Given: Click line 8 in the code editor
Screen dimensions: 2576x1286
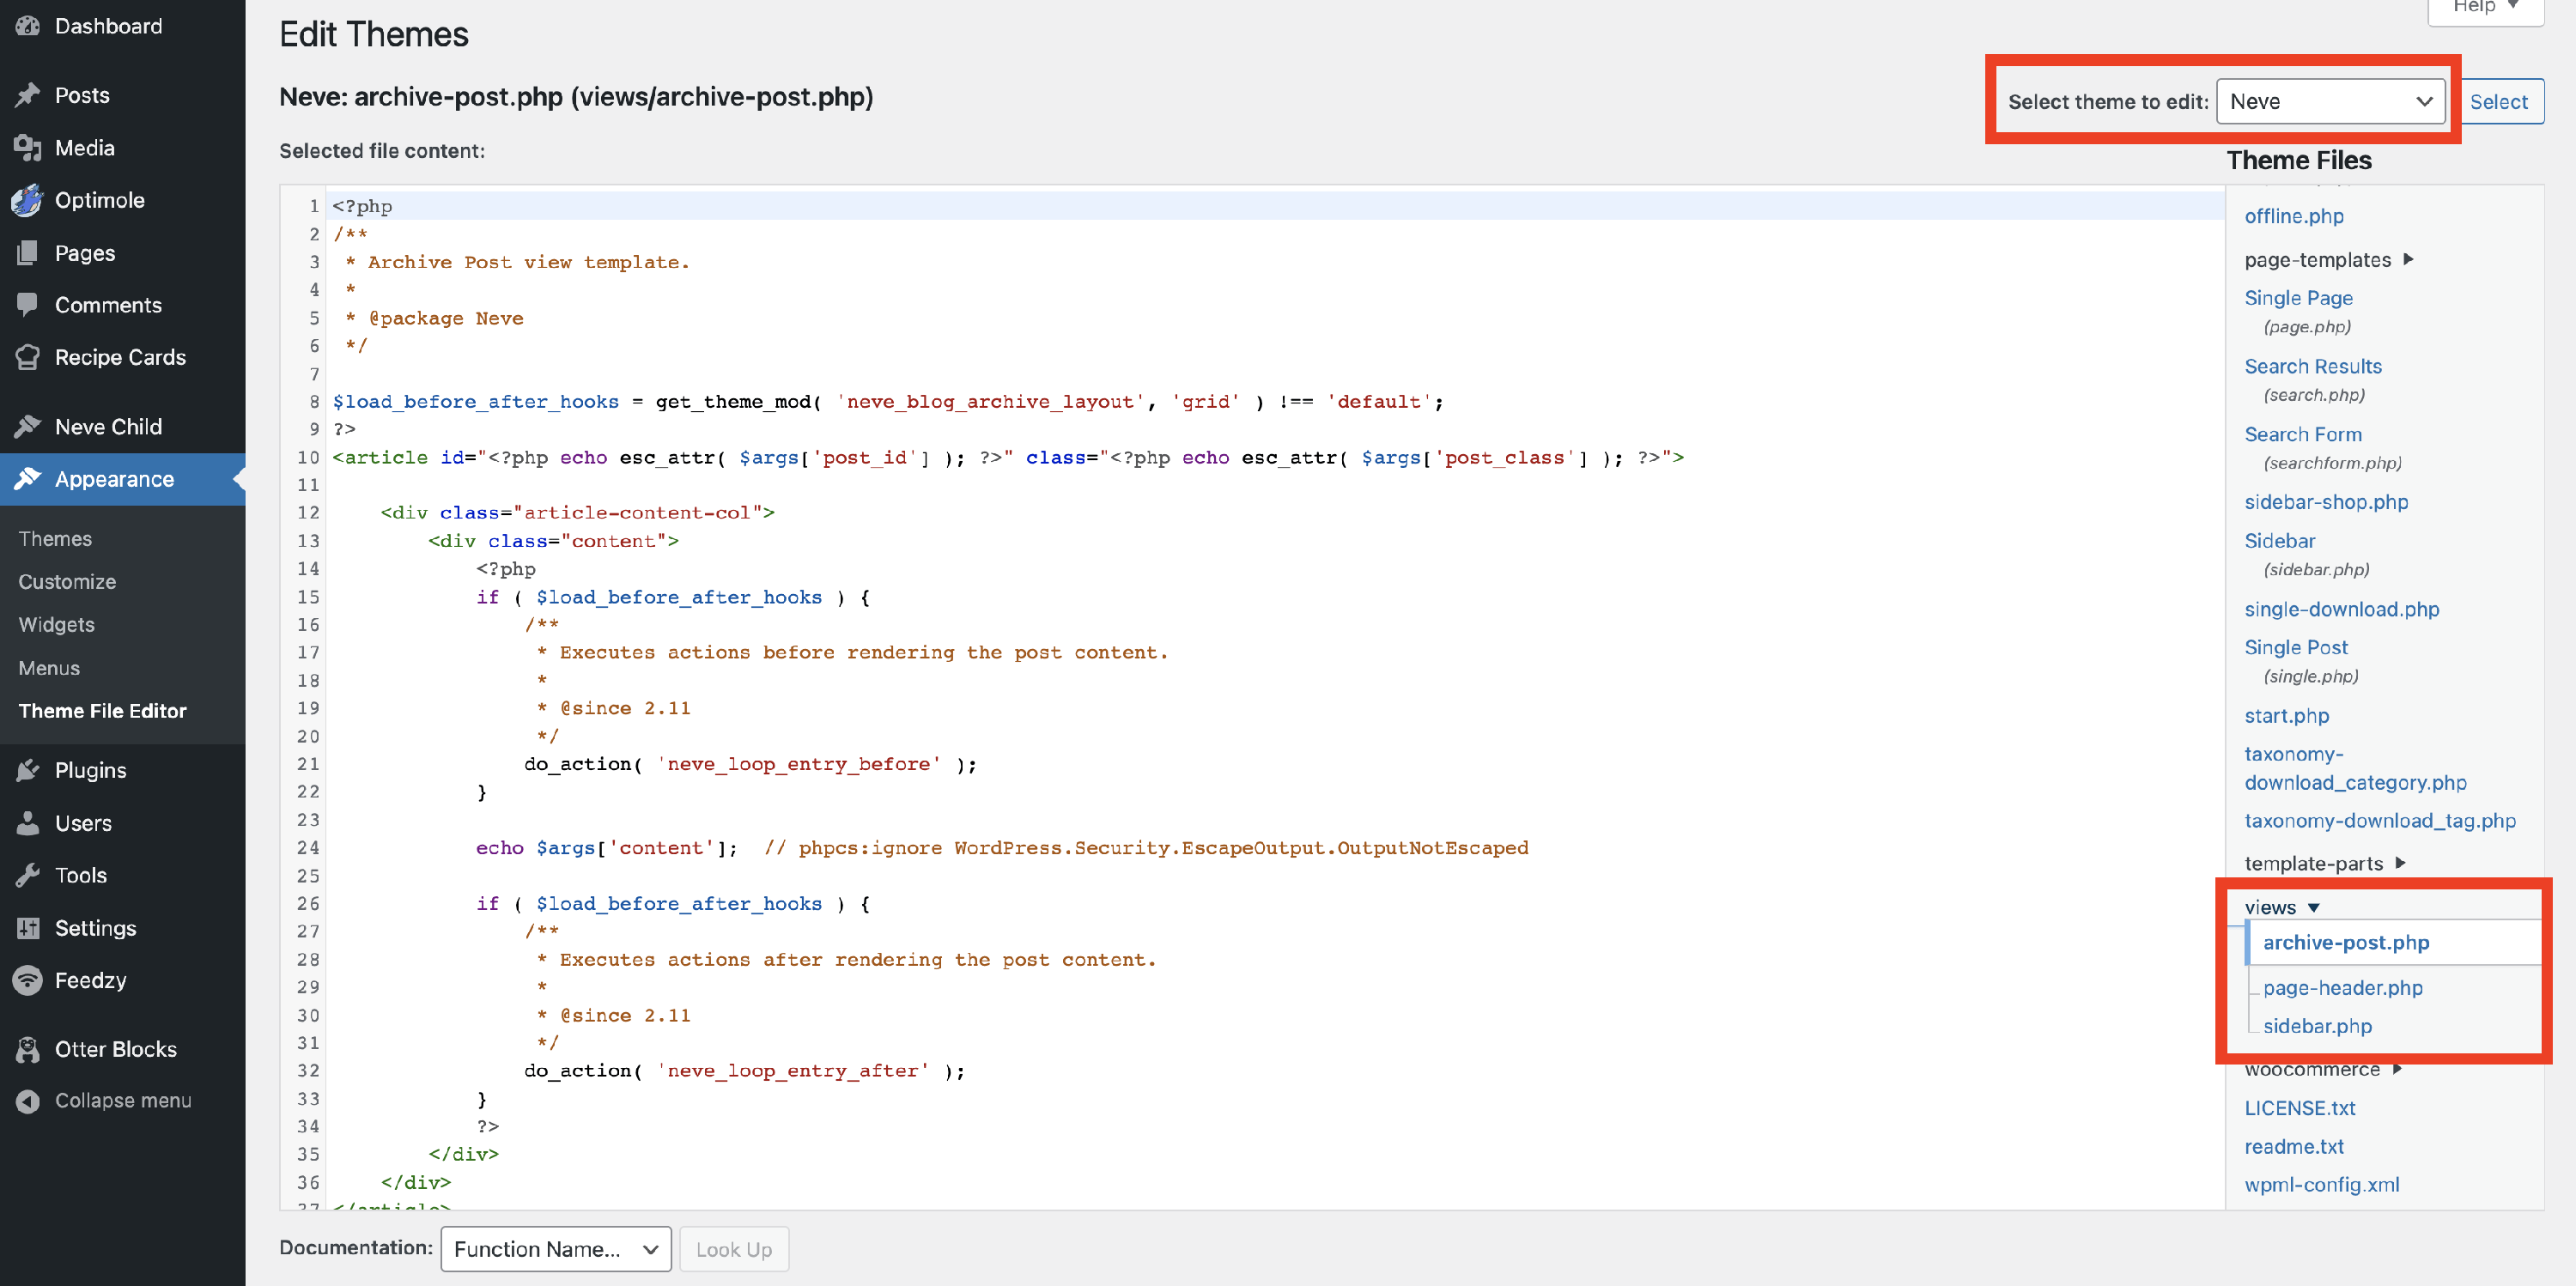Looking at the screenshot, I should [x=888, y=401].
